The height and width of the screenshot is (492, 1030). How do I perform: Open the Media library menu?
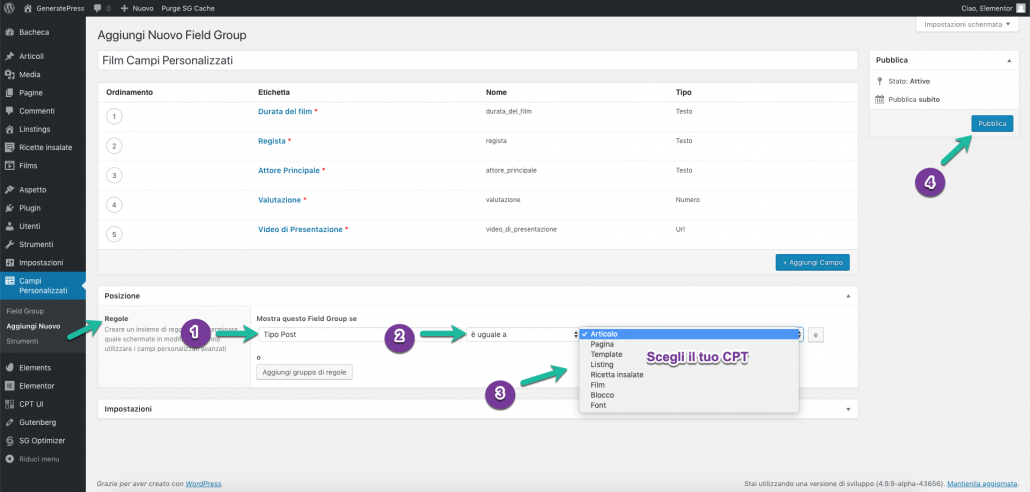pyautogui.click(x=30, y=74)
